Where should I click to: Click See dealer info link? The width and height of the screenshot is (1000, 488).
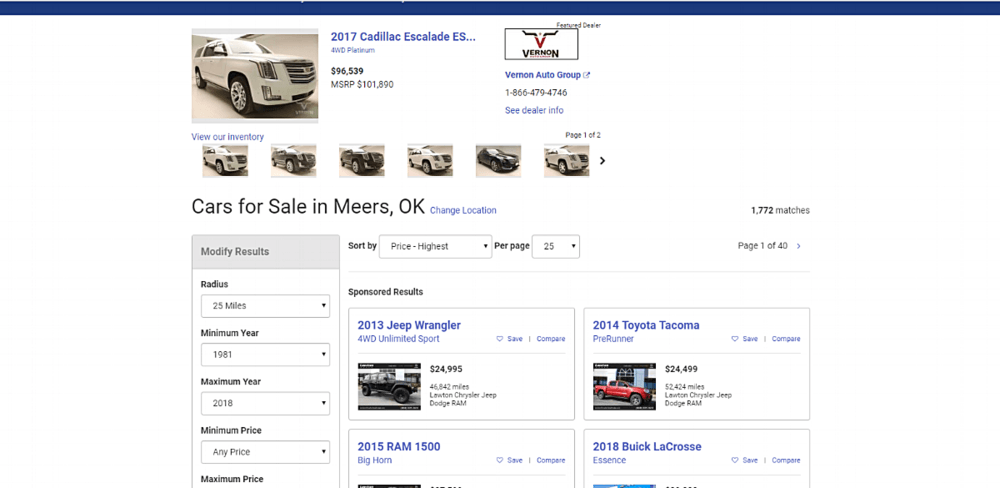point(534,110)
